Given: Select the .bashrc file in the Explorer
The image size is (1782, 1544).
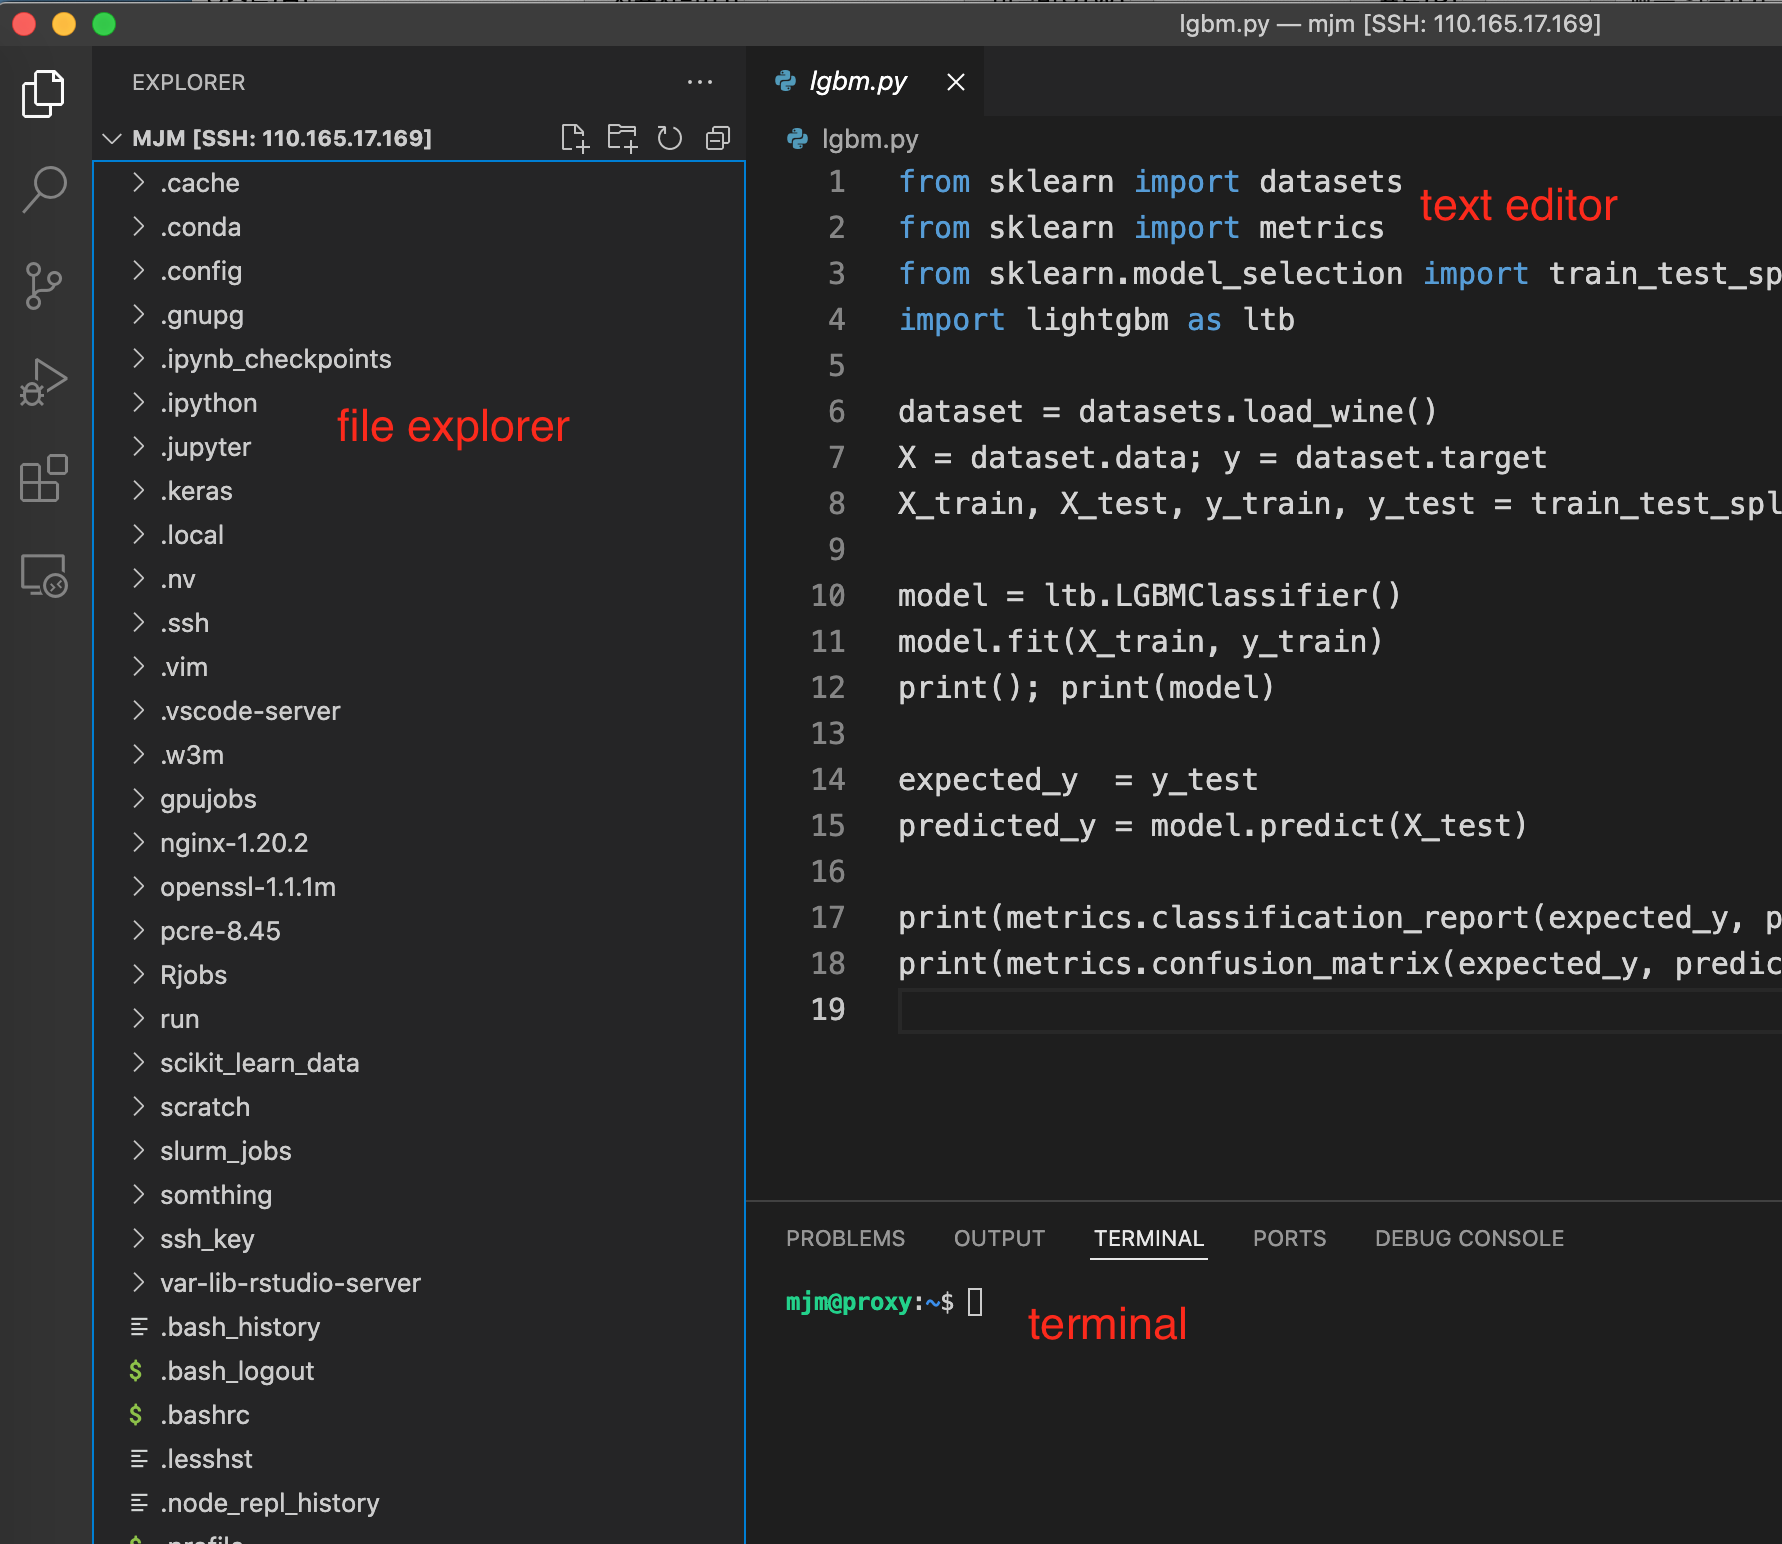Looking at the screenshot, I should (x=205, y=1415).
